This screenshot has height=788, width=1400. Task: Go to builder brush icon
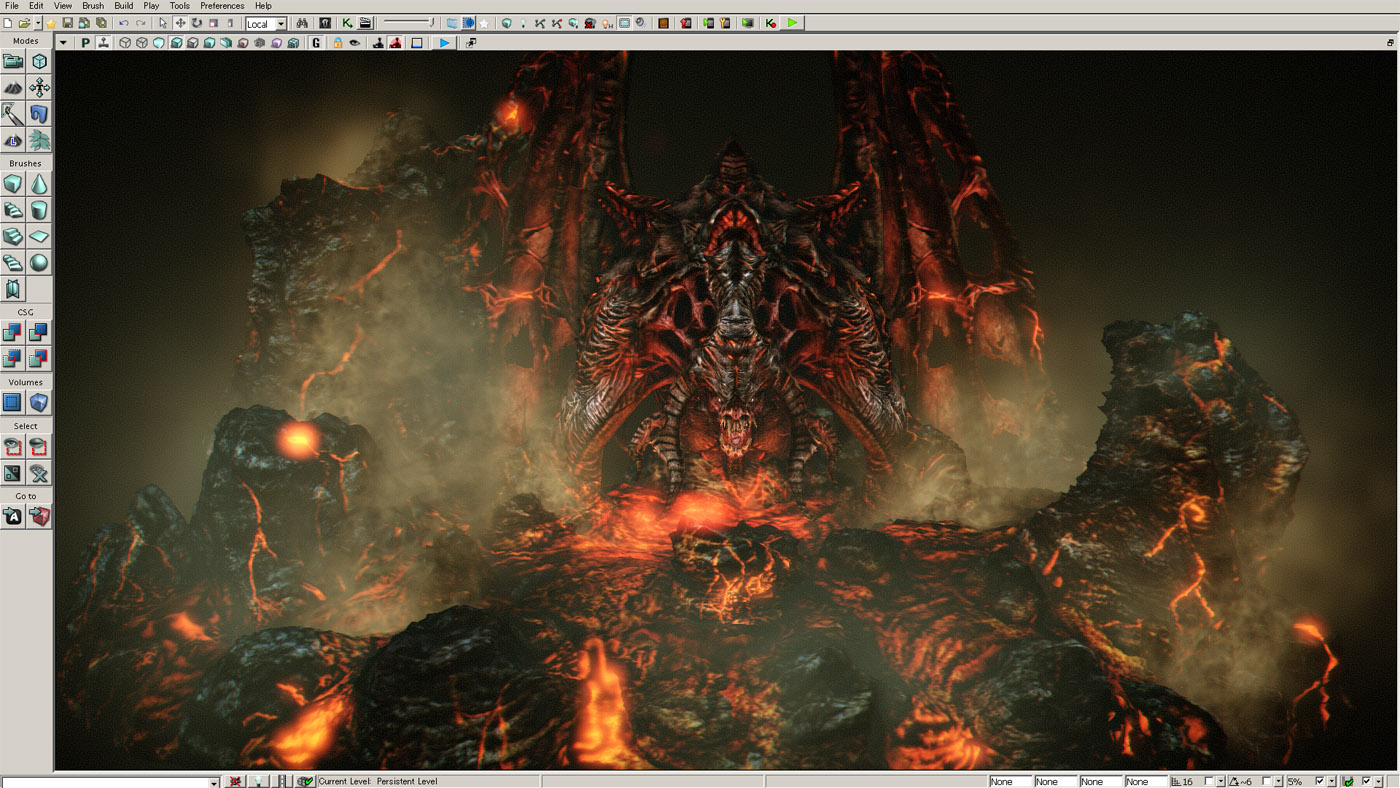click(39, 516)
